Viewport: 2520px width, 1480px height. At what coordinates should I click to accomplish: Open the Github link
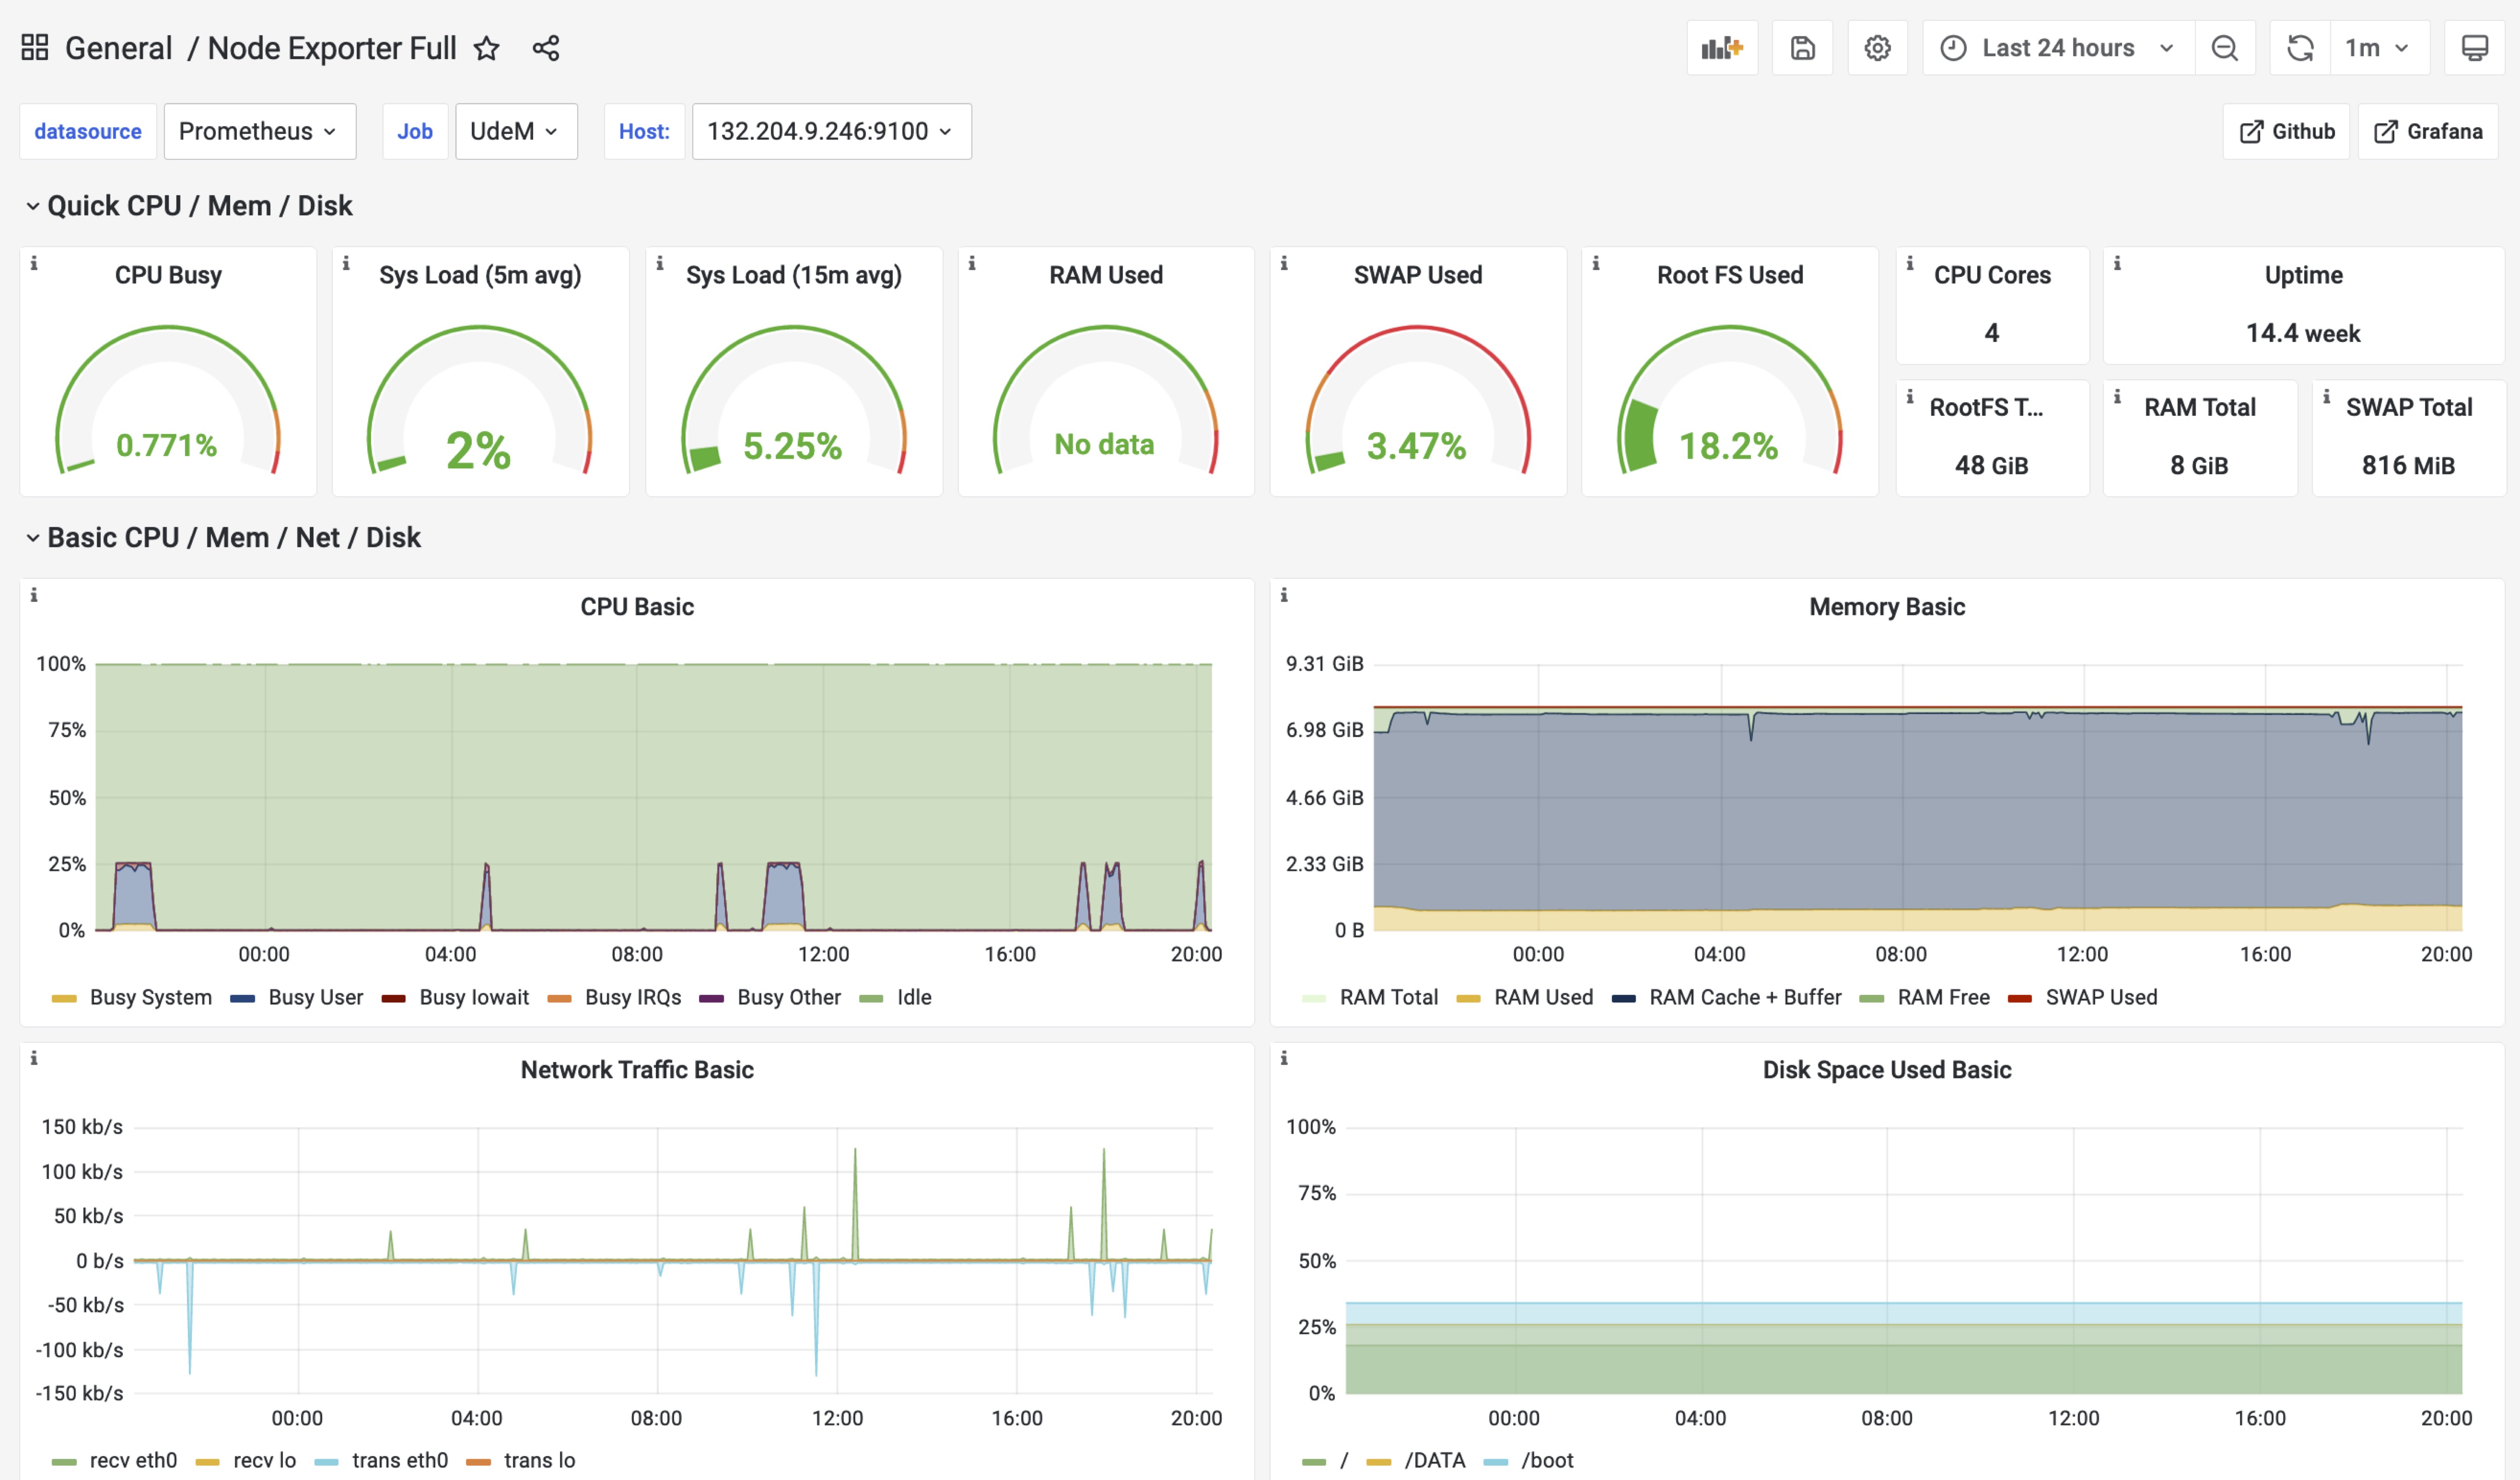[2286, 131]
